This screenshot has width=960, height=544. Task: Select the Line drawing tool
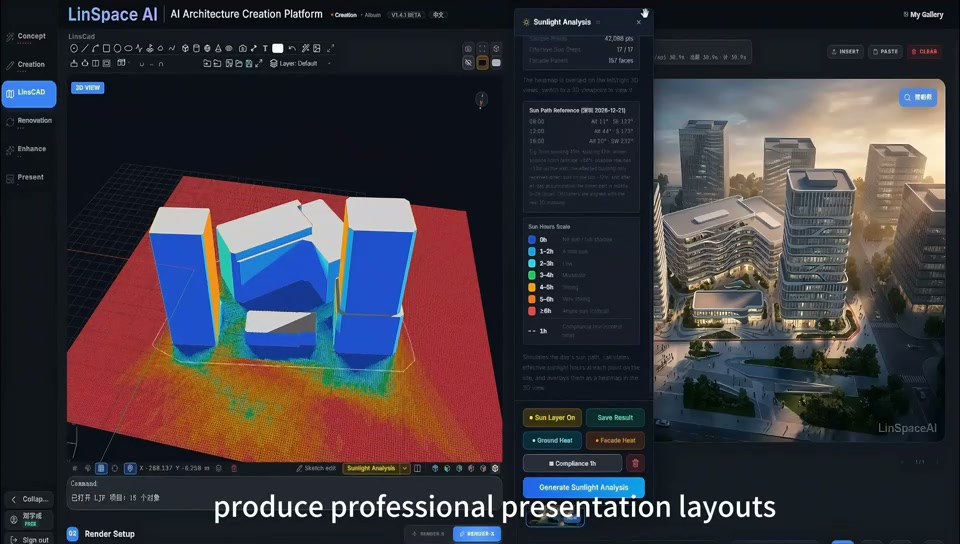point(84,48)
